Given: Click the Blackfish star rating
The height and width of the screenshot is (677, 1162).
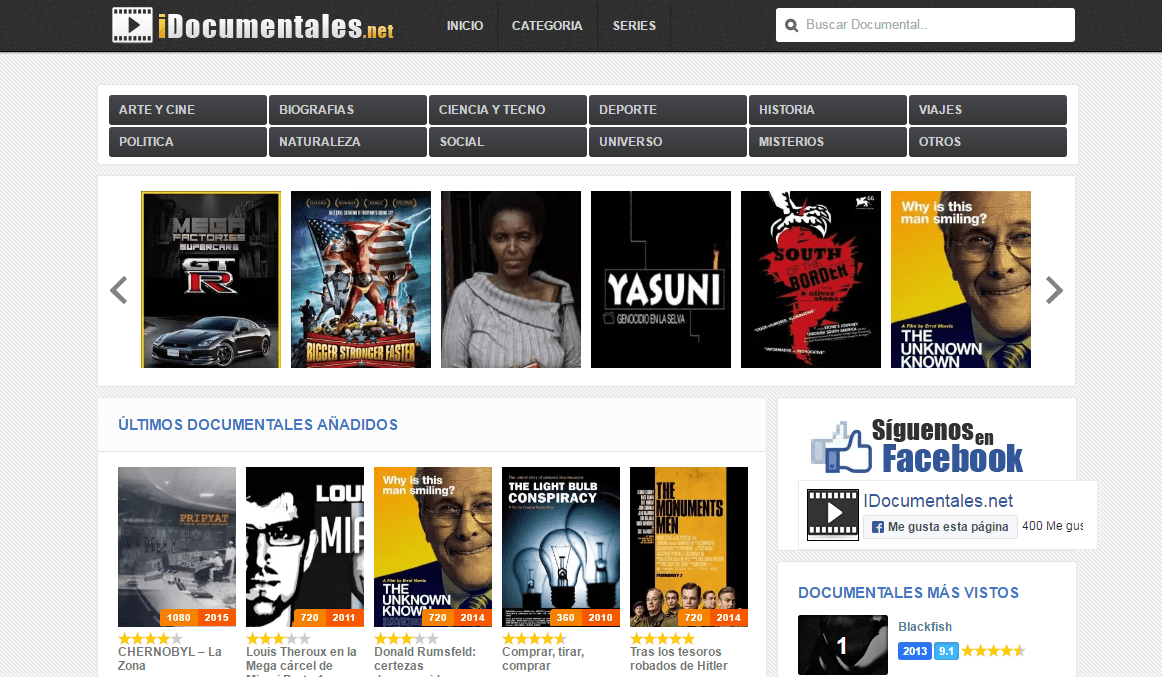Looking at the screenshot, I should (993, 651).
